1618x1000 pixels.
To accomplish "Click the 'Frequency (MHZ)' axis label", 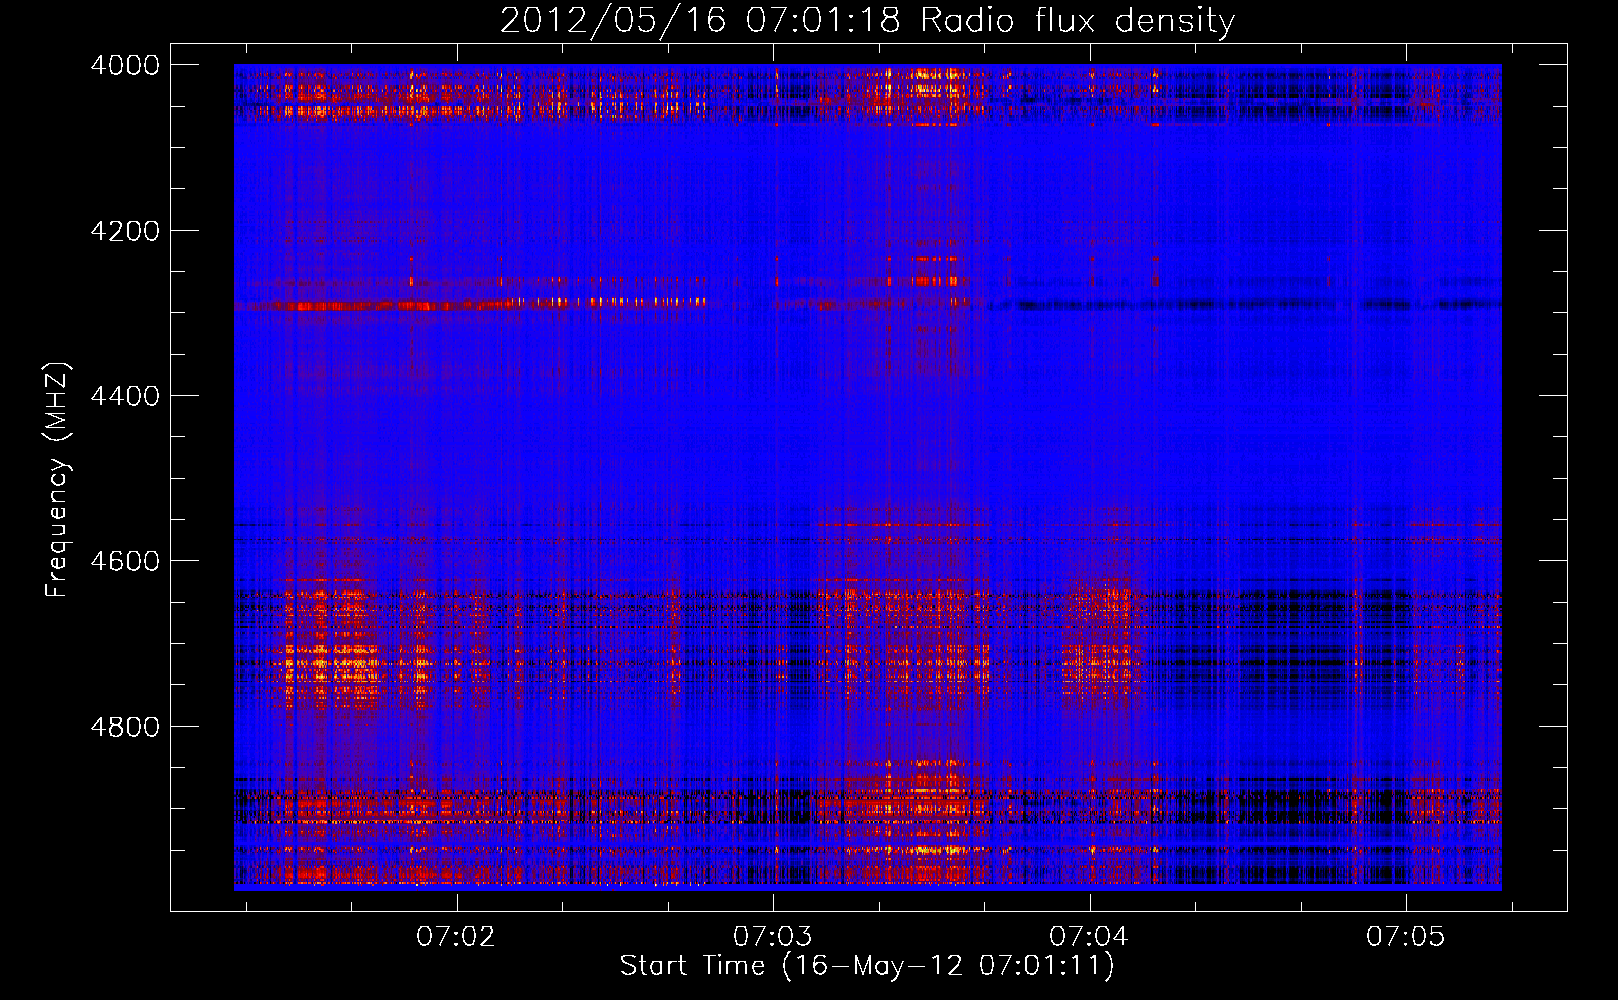I will click(x=58, y=480).
